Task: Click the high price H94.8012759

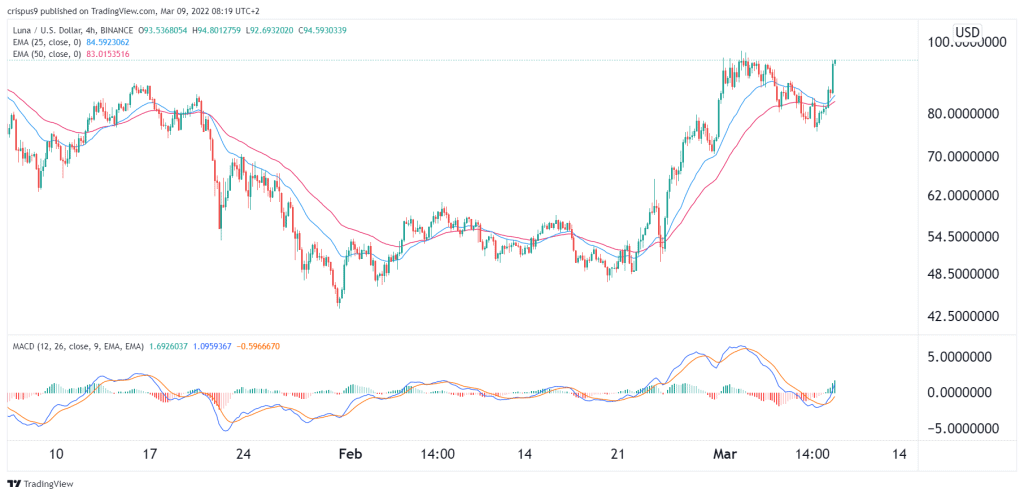Action: 219,30
